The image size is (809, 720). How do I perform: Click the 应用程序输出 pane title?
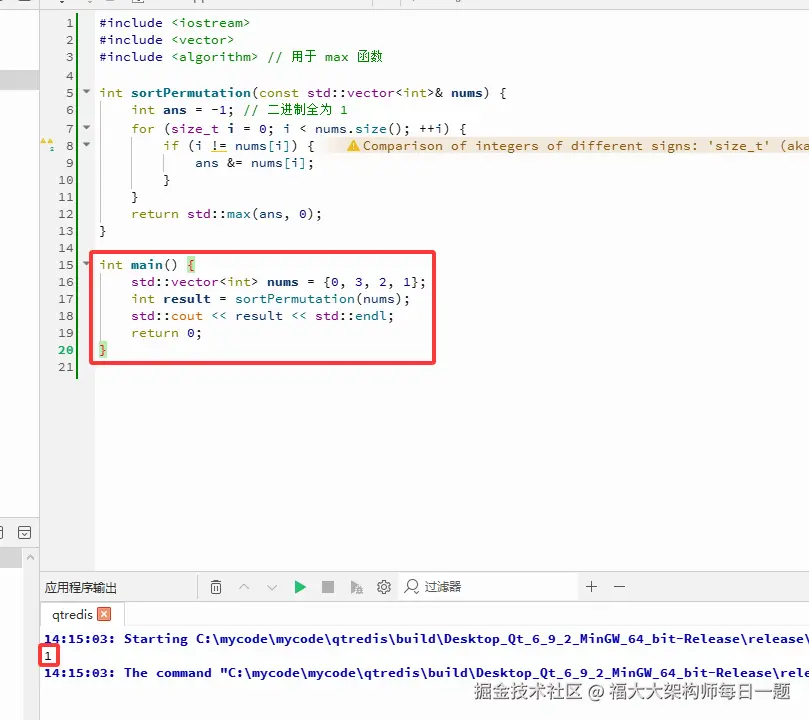80,587
